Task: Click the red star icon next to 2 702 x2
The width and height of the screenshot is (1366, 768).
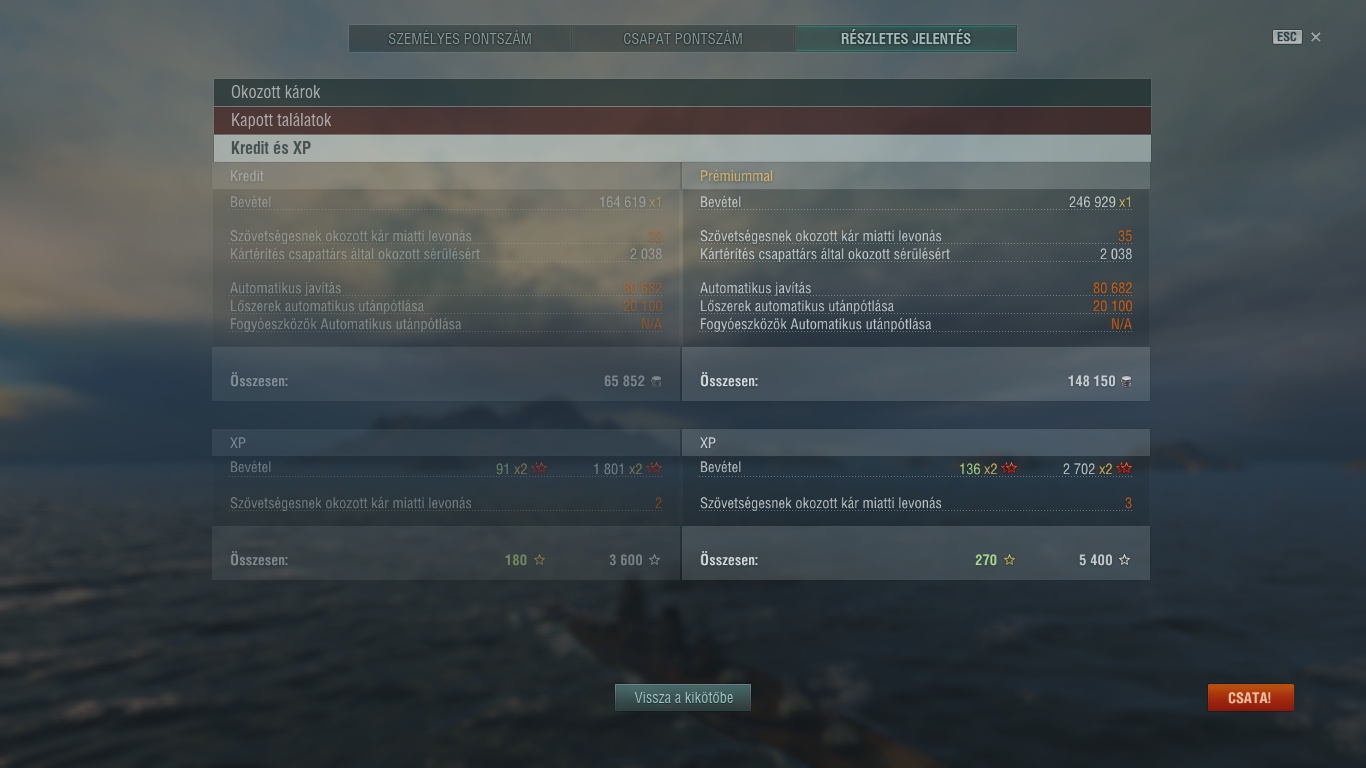Action: click(x=1124, y=468)
